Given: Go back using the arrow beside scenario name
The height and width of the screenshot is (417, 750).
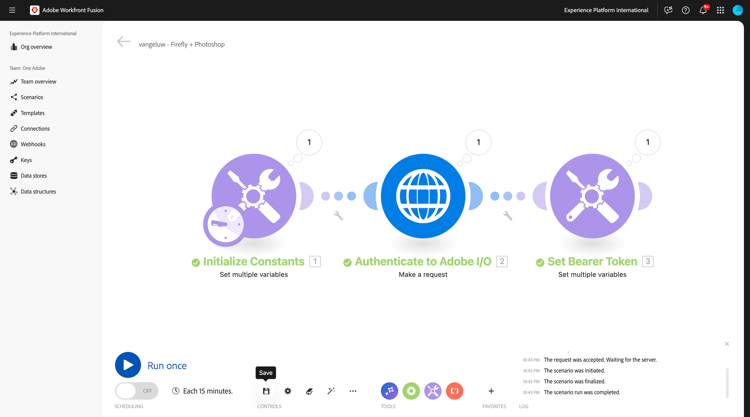Looking at the screenshot, I should point(123,42).
